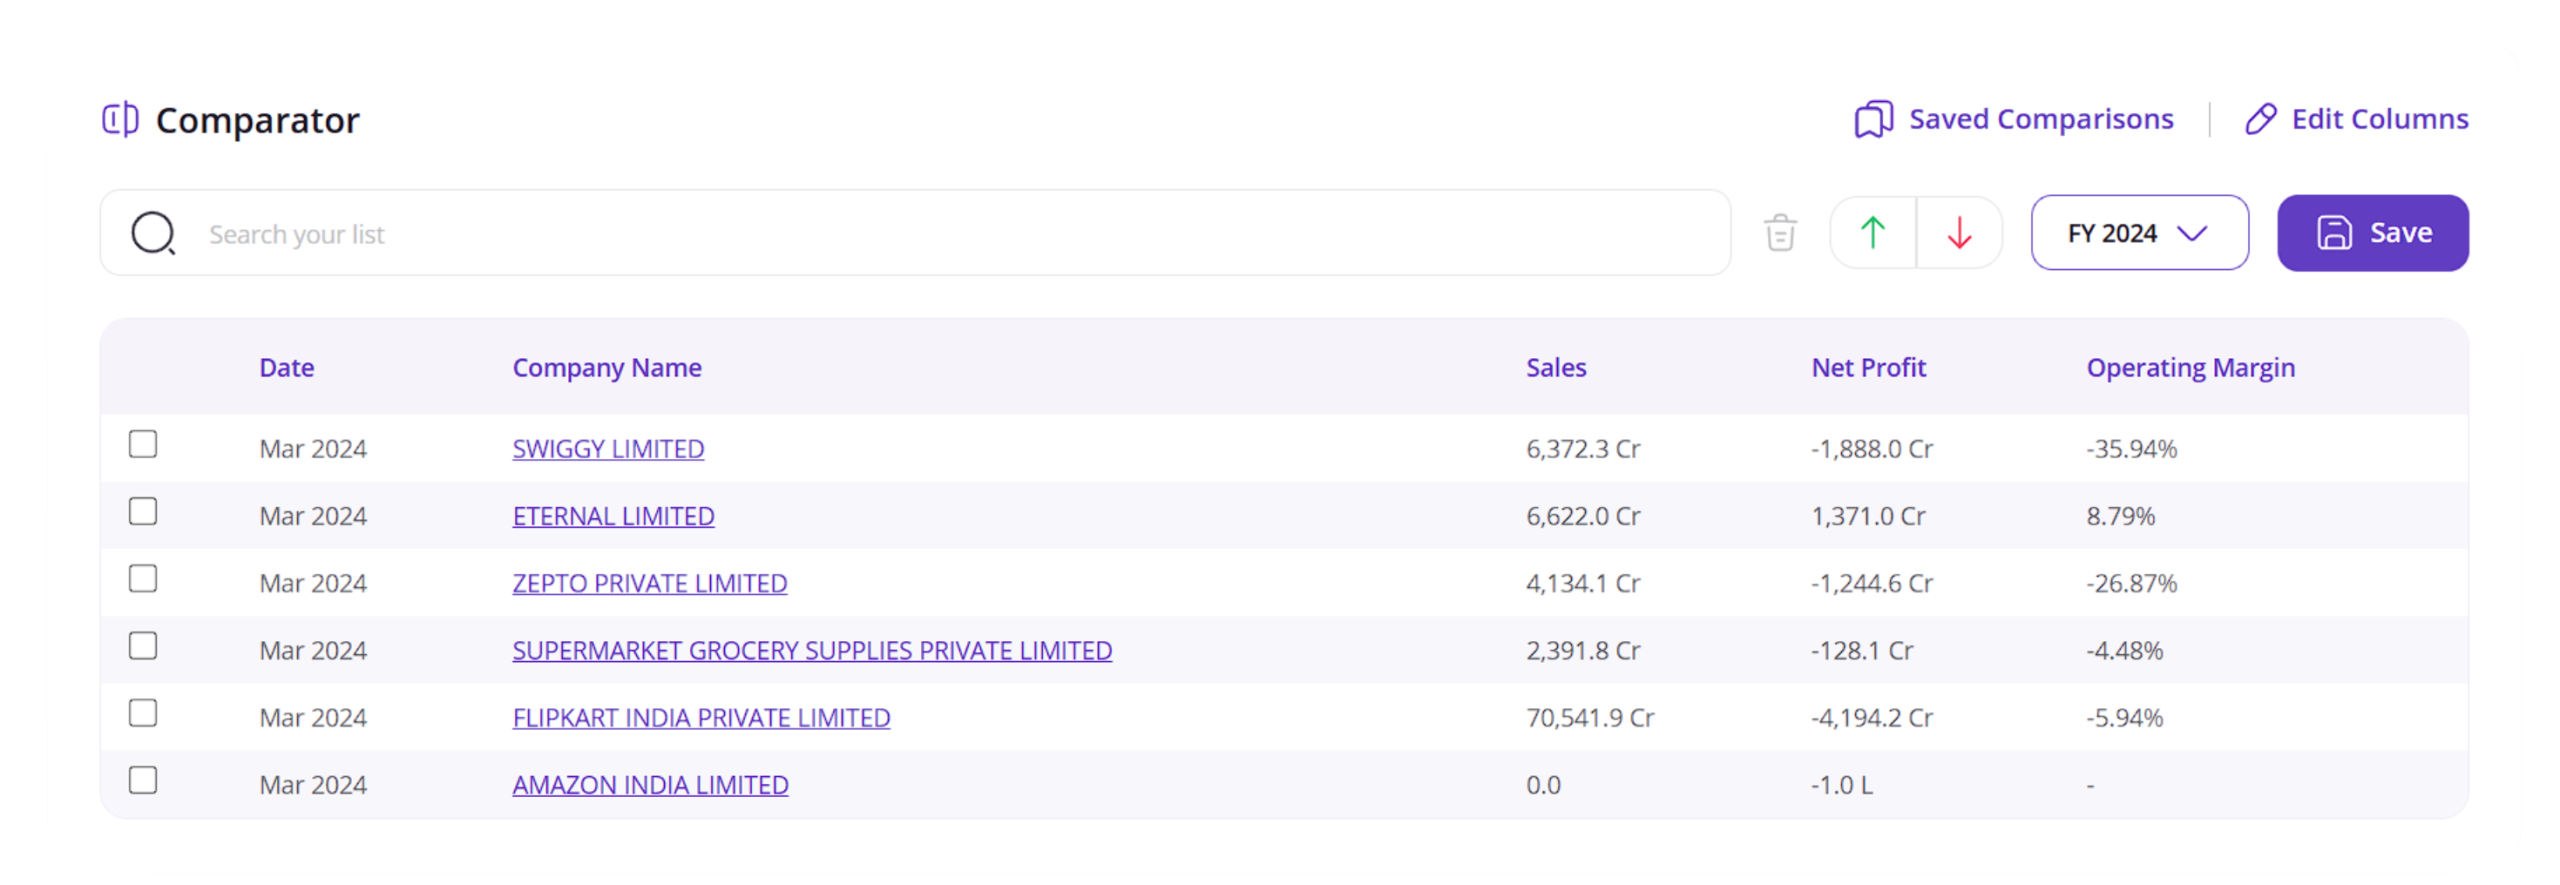Click Flipkart sales value 70,541.9 Cr
The width and height of the screenshot is (2560, 885).
pos(1589,717)
